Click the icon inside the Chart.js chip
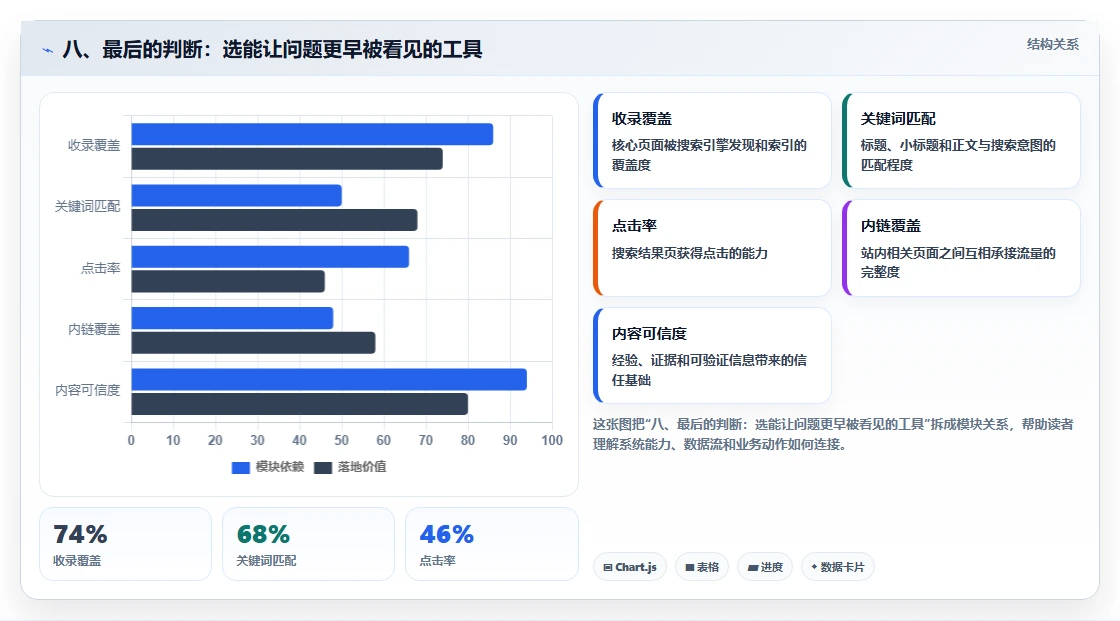 pyautogui.click(x=608, y=567)
